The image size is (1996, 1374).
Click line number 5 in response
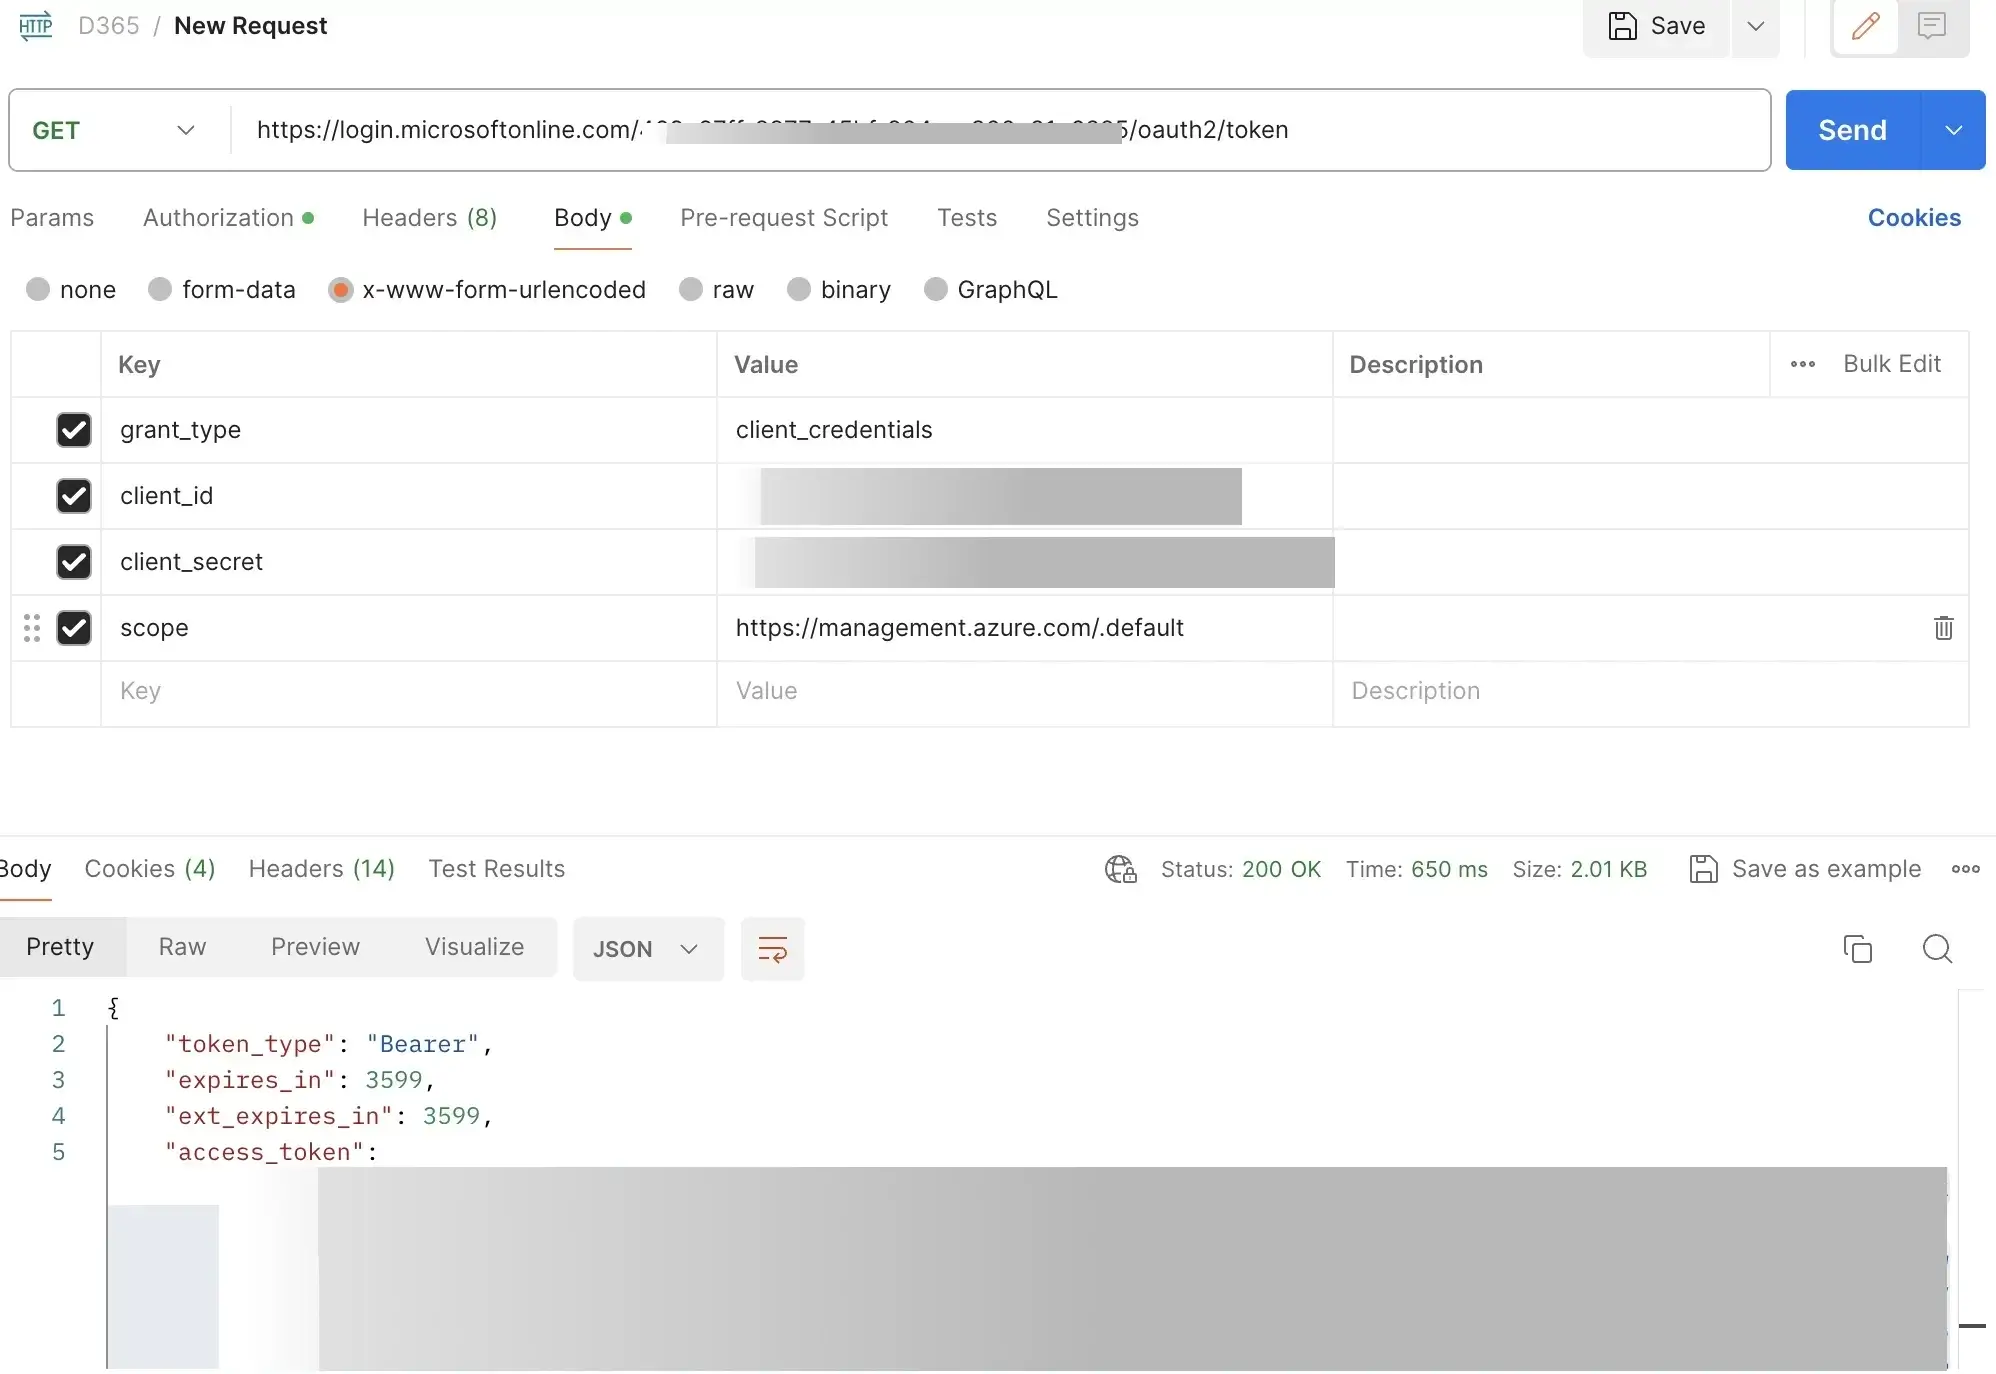(x=59, y=1152)
